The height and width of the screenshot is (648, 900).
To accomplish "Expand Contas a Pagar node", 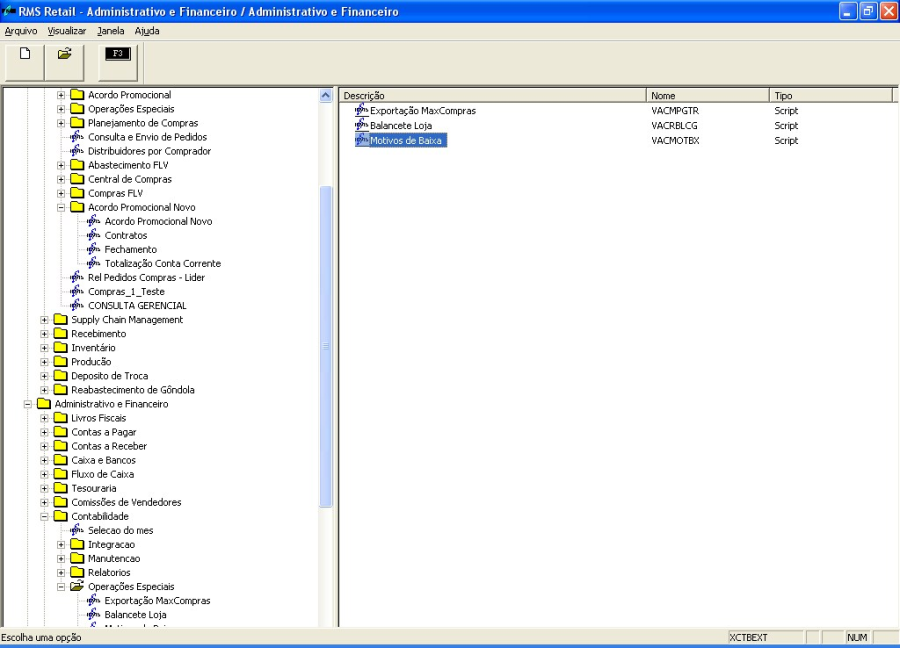I will (x=44, y=432).
